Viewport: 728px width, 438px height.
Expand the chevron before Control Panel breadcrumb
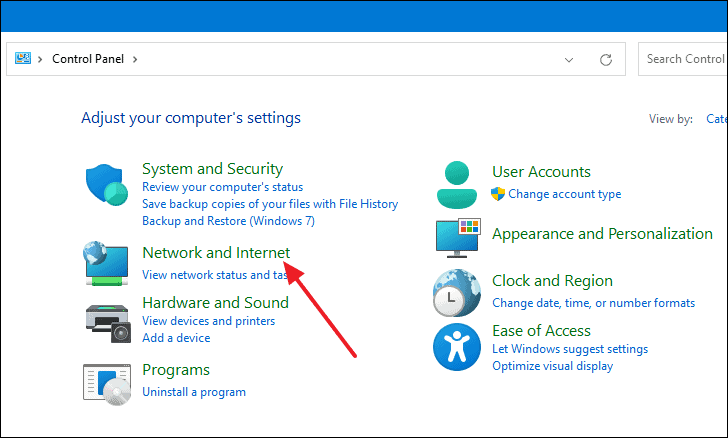point(40,59)
